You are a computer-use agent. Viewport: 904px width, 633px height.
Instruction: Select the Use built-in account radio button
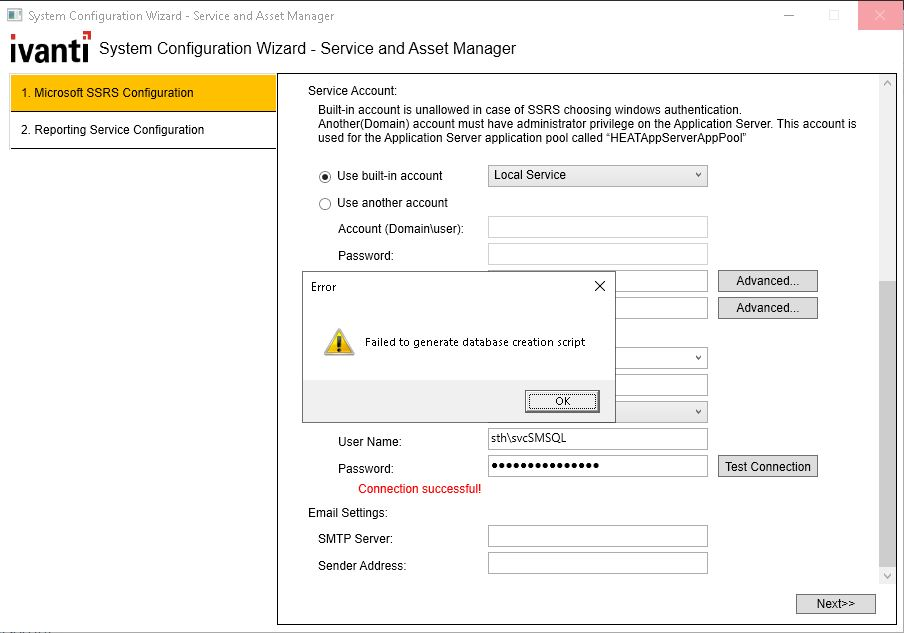pyautogui.click(x=325, y=176)
